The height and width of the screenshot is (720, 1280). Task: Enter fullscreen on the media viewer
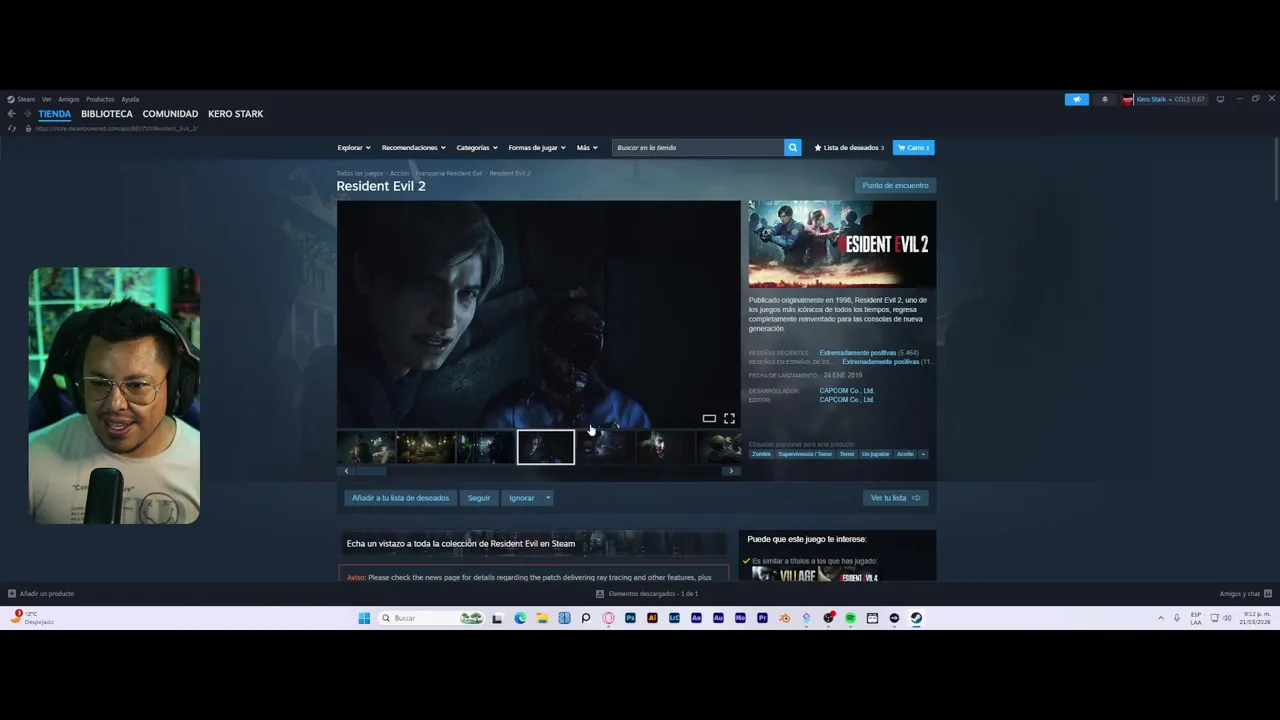729,418
